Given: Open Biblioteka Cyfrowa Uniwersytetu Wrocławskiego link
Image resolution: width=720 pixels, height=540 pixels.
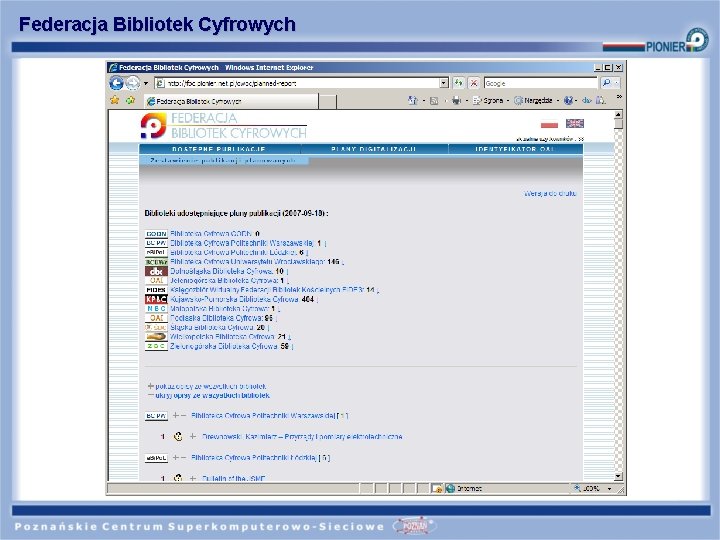Looking at the screenshot, I should coord(248,262).
